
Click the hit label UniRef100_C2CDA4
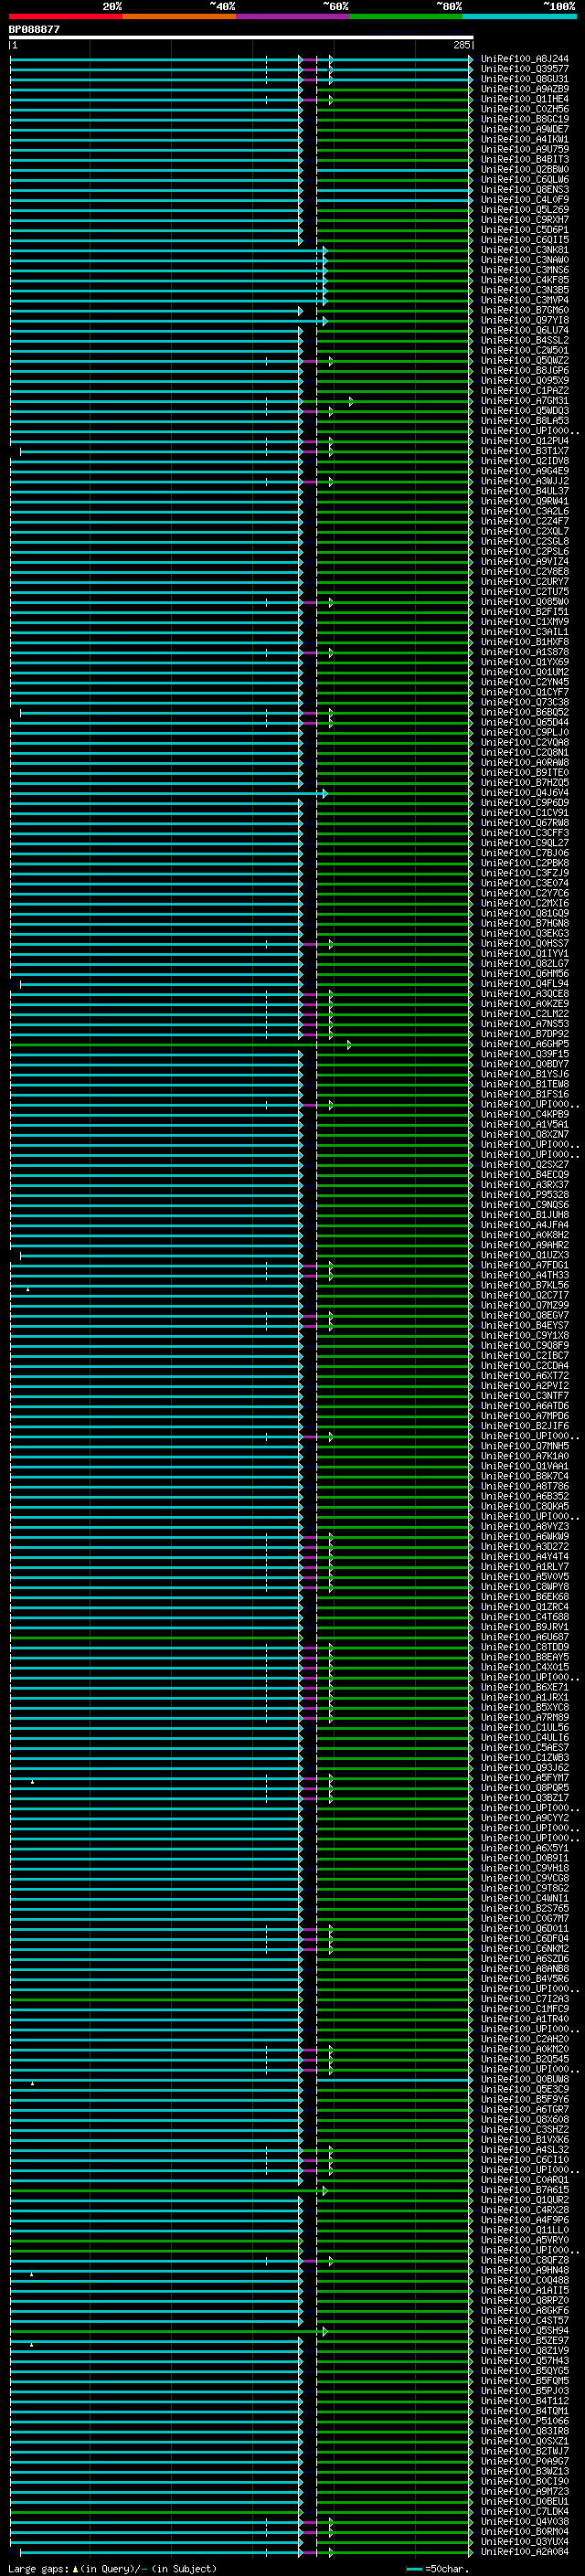pyautogui.click(x=525, y=1366)
